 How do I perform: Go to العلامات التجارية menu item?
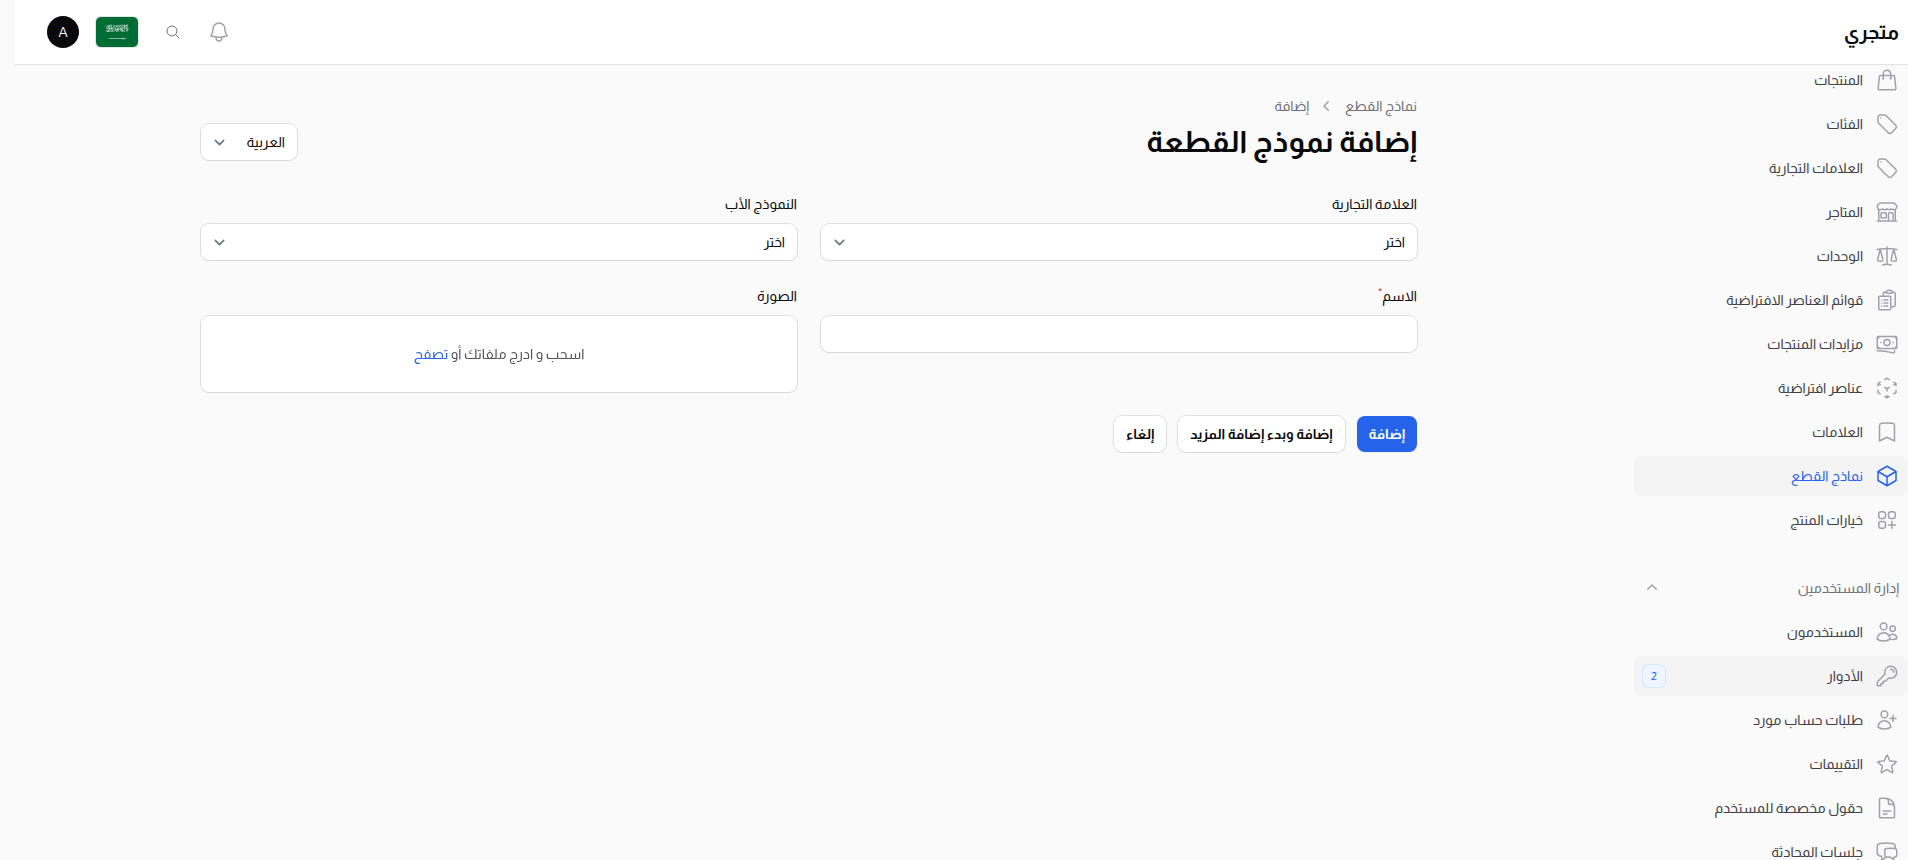1770,168
